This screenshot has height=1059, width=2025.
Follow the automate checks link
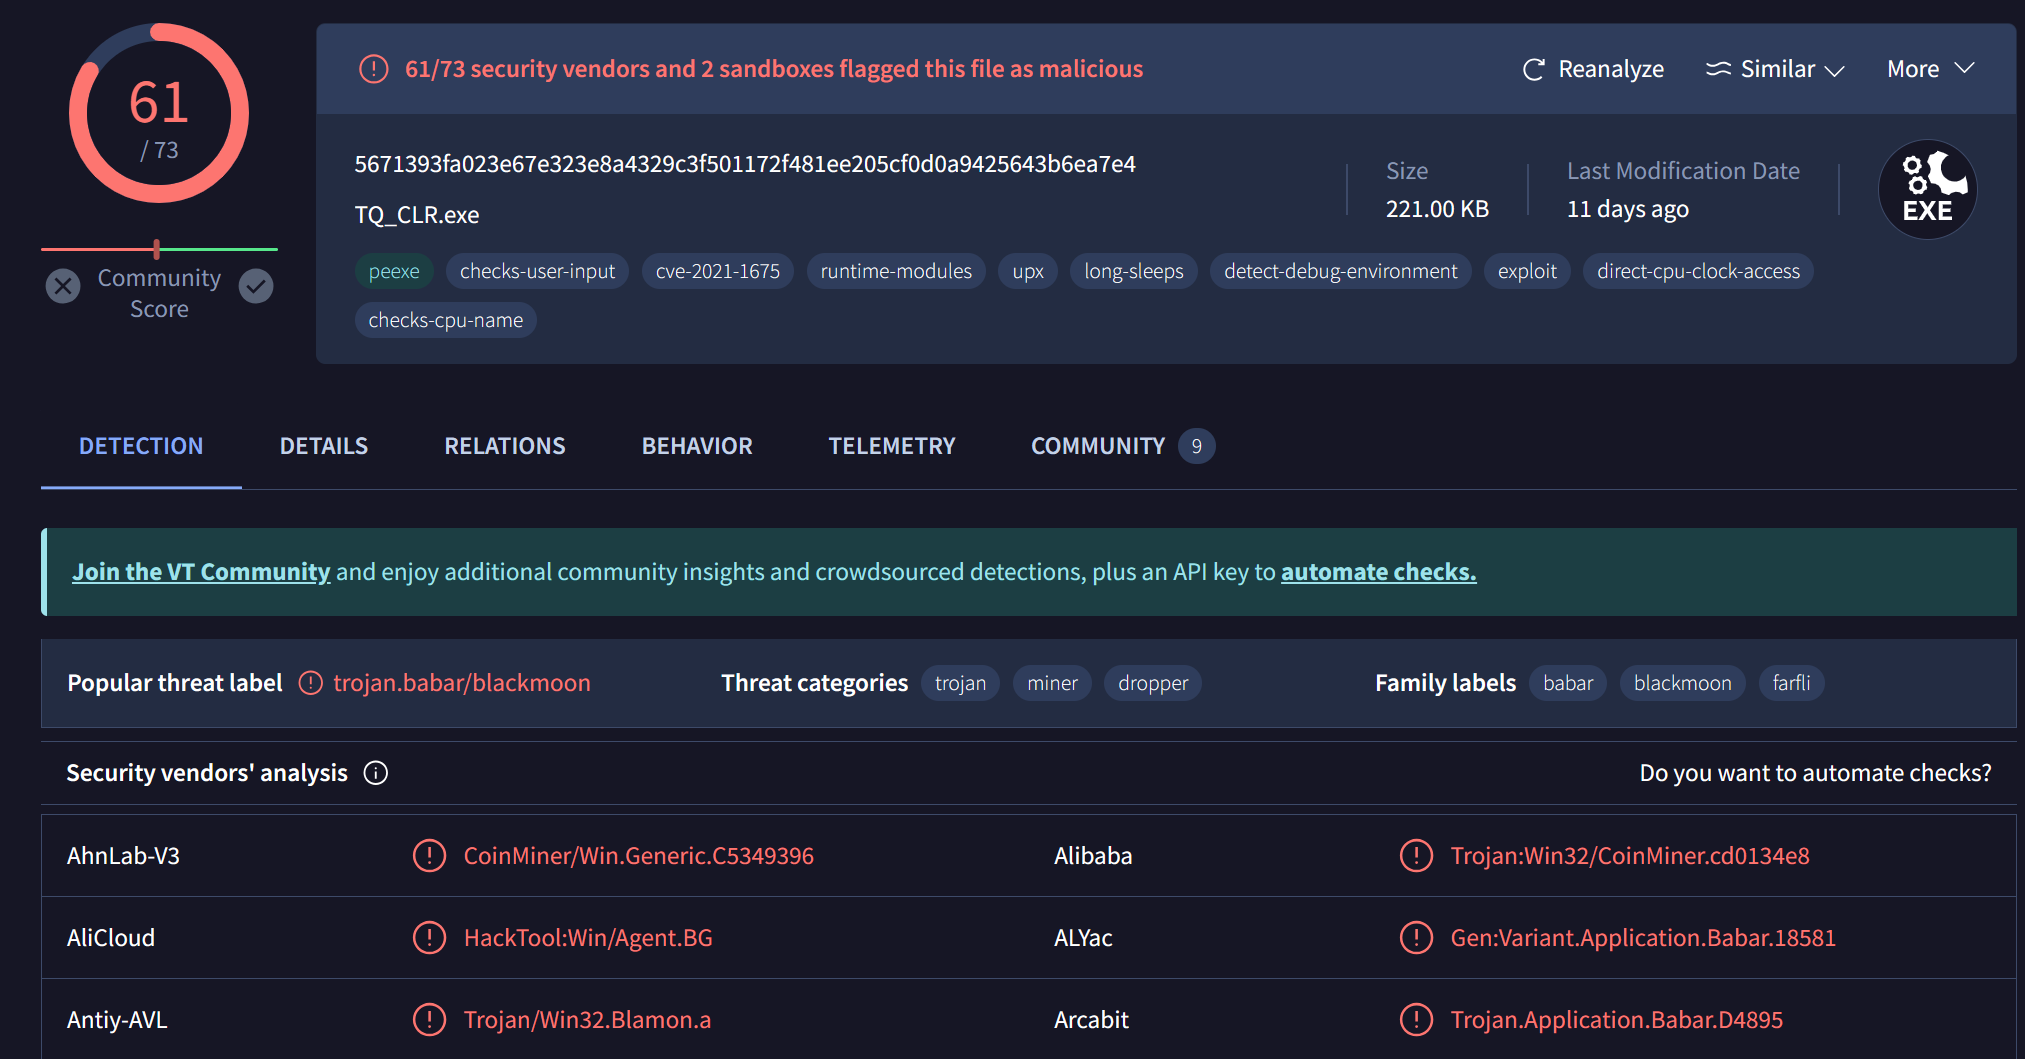(1379, 572)
